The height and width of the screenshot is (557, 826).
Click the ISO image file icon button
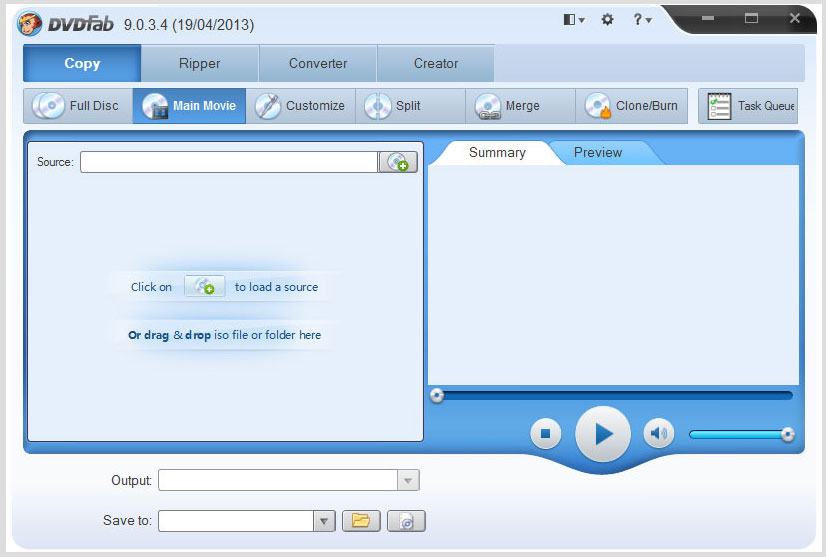(406, 521)
